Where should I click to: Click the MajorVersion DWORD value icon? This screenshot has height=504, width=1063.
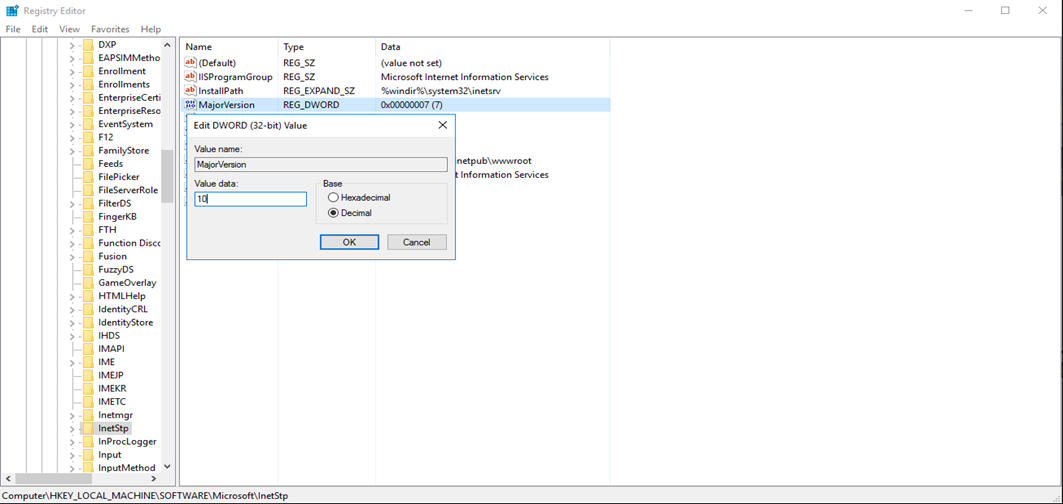191,105
